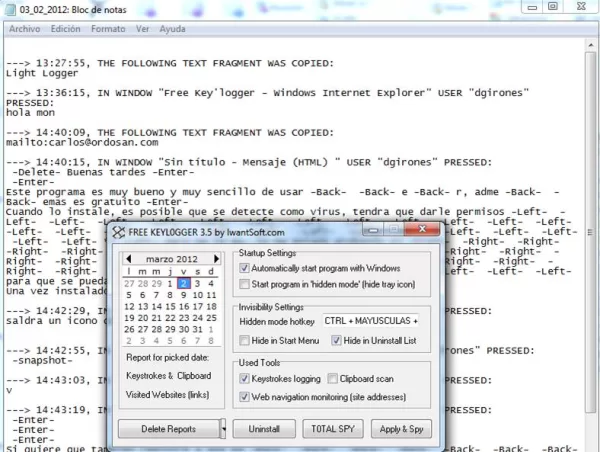Toggle Automatically start program with Windows
Viewport: 600px width, 452px height.
click(x=244, y=268)
